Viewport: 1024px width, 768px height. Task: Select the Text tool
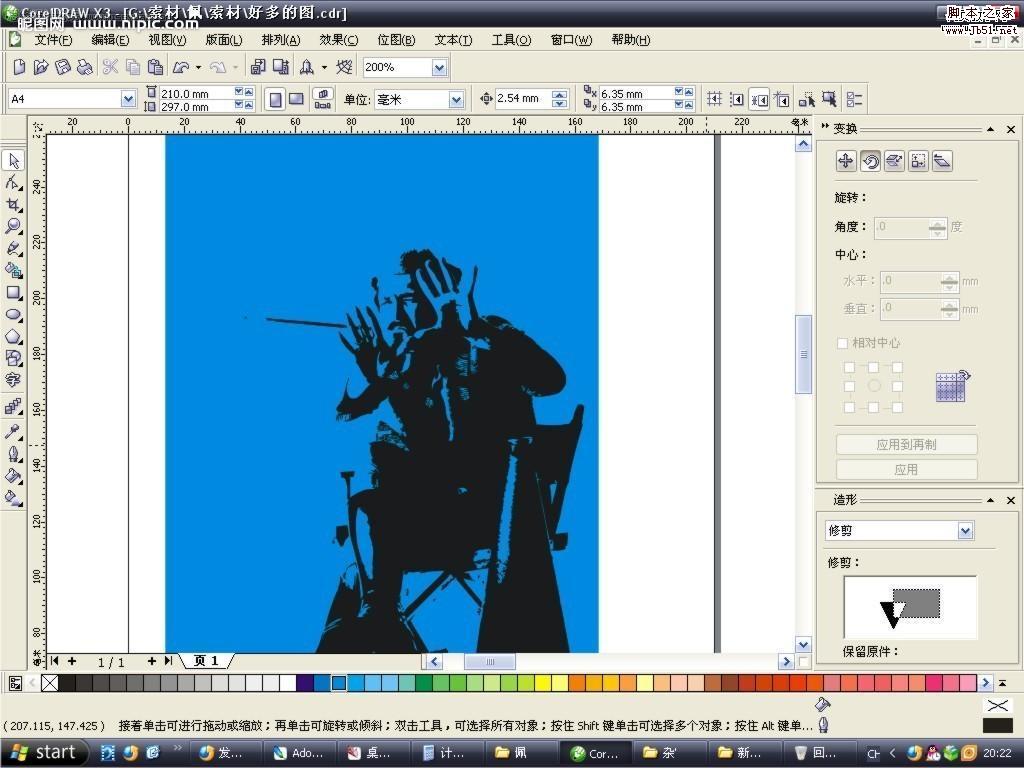(14, 380)
